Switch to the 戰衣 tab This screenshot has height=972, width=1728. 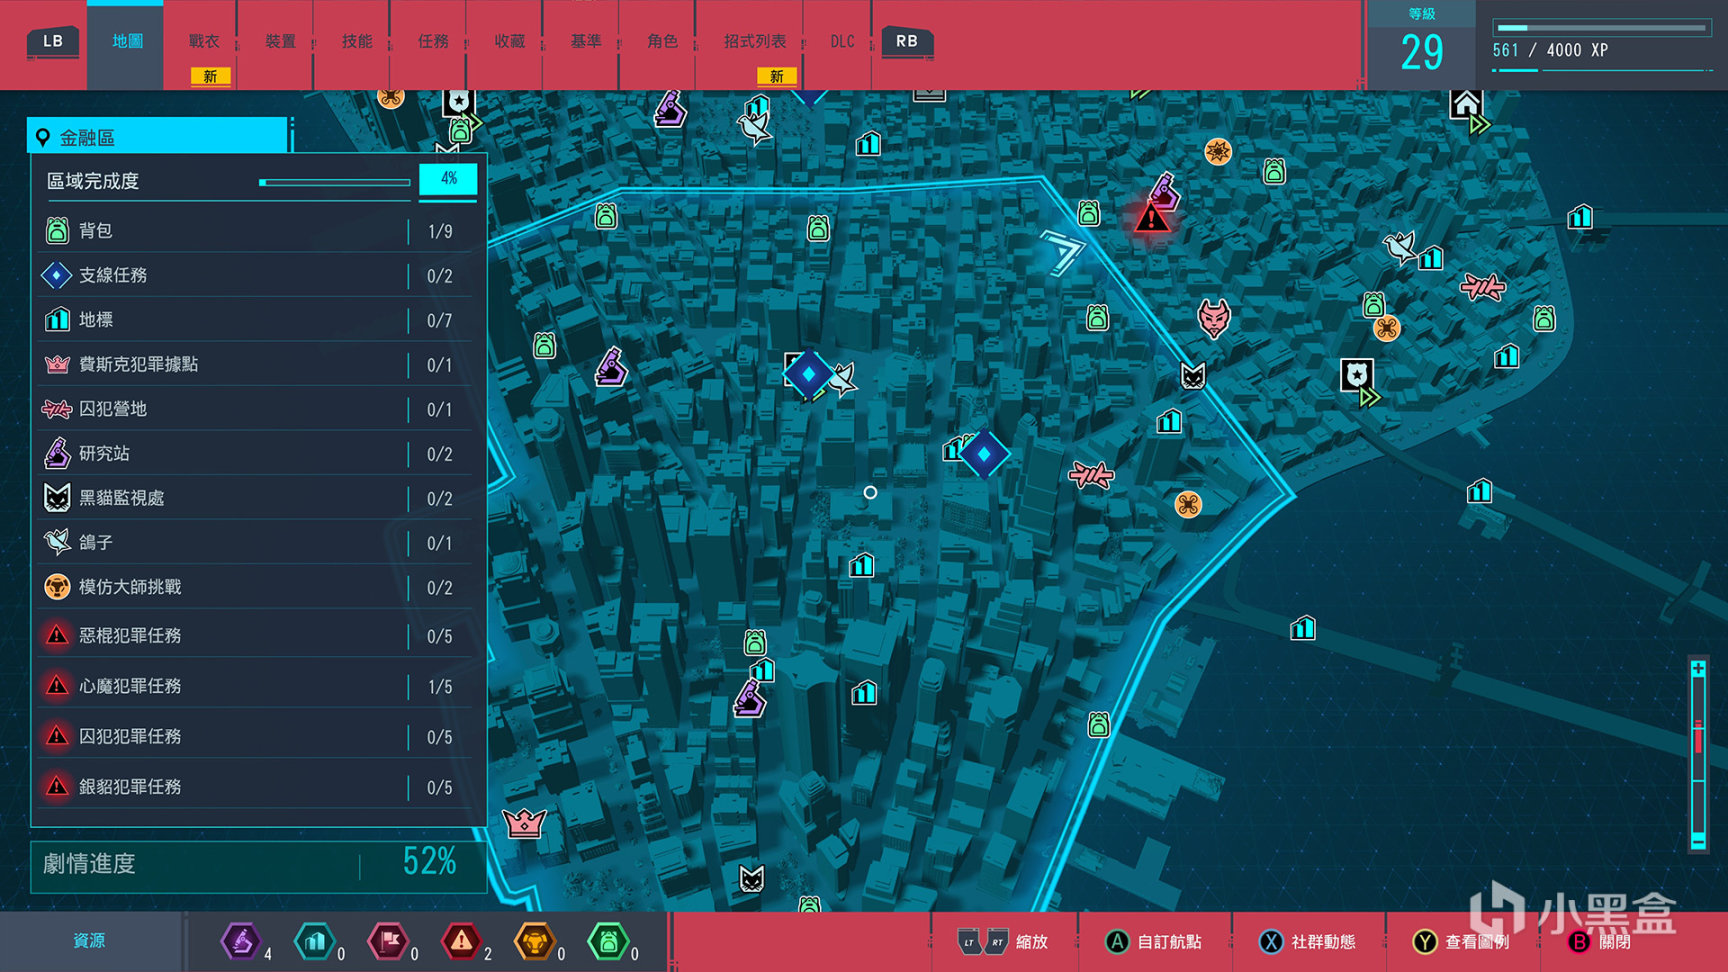[204, 41]
